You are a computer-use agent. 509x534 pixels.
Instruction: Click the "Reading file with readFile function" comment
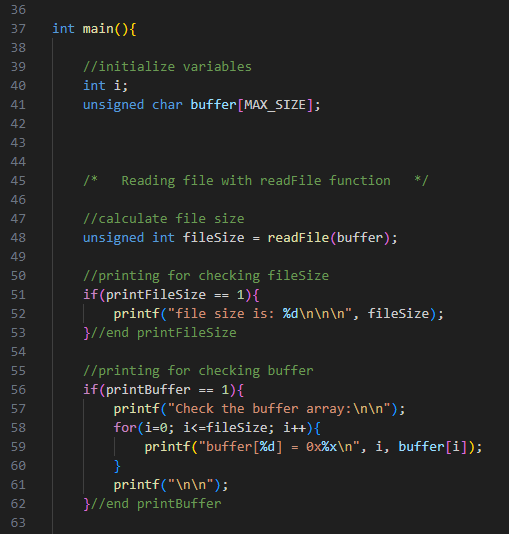click(256, 181)
